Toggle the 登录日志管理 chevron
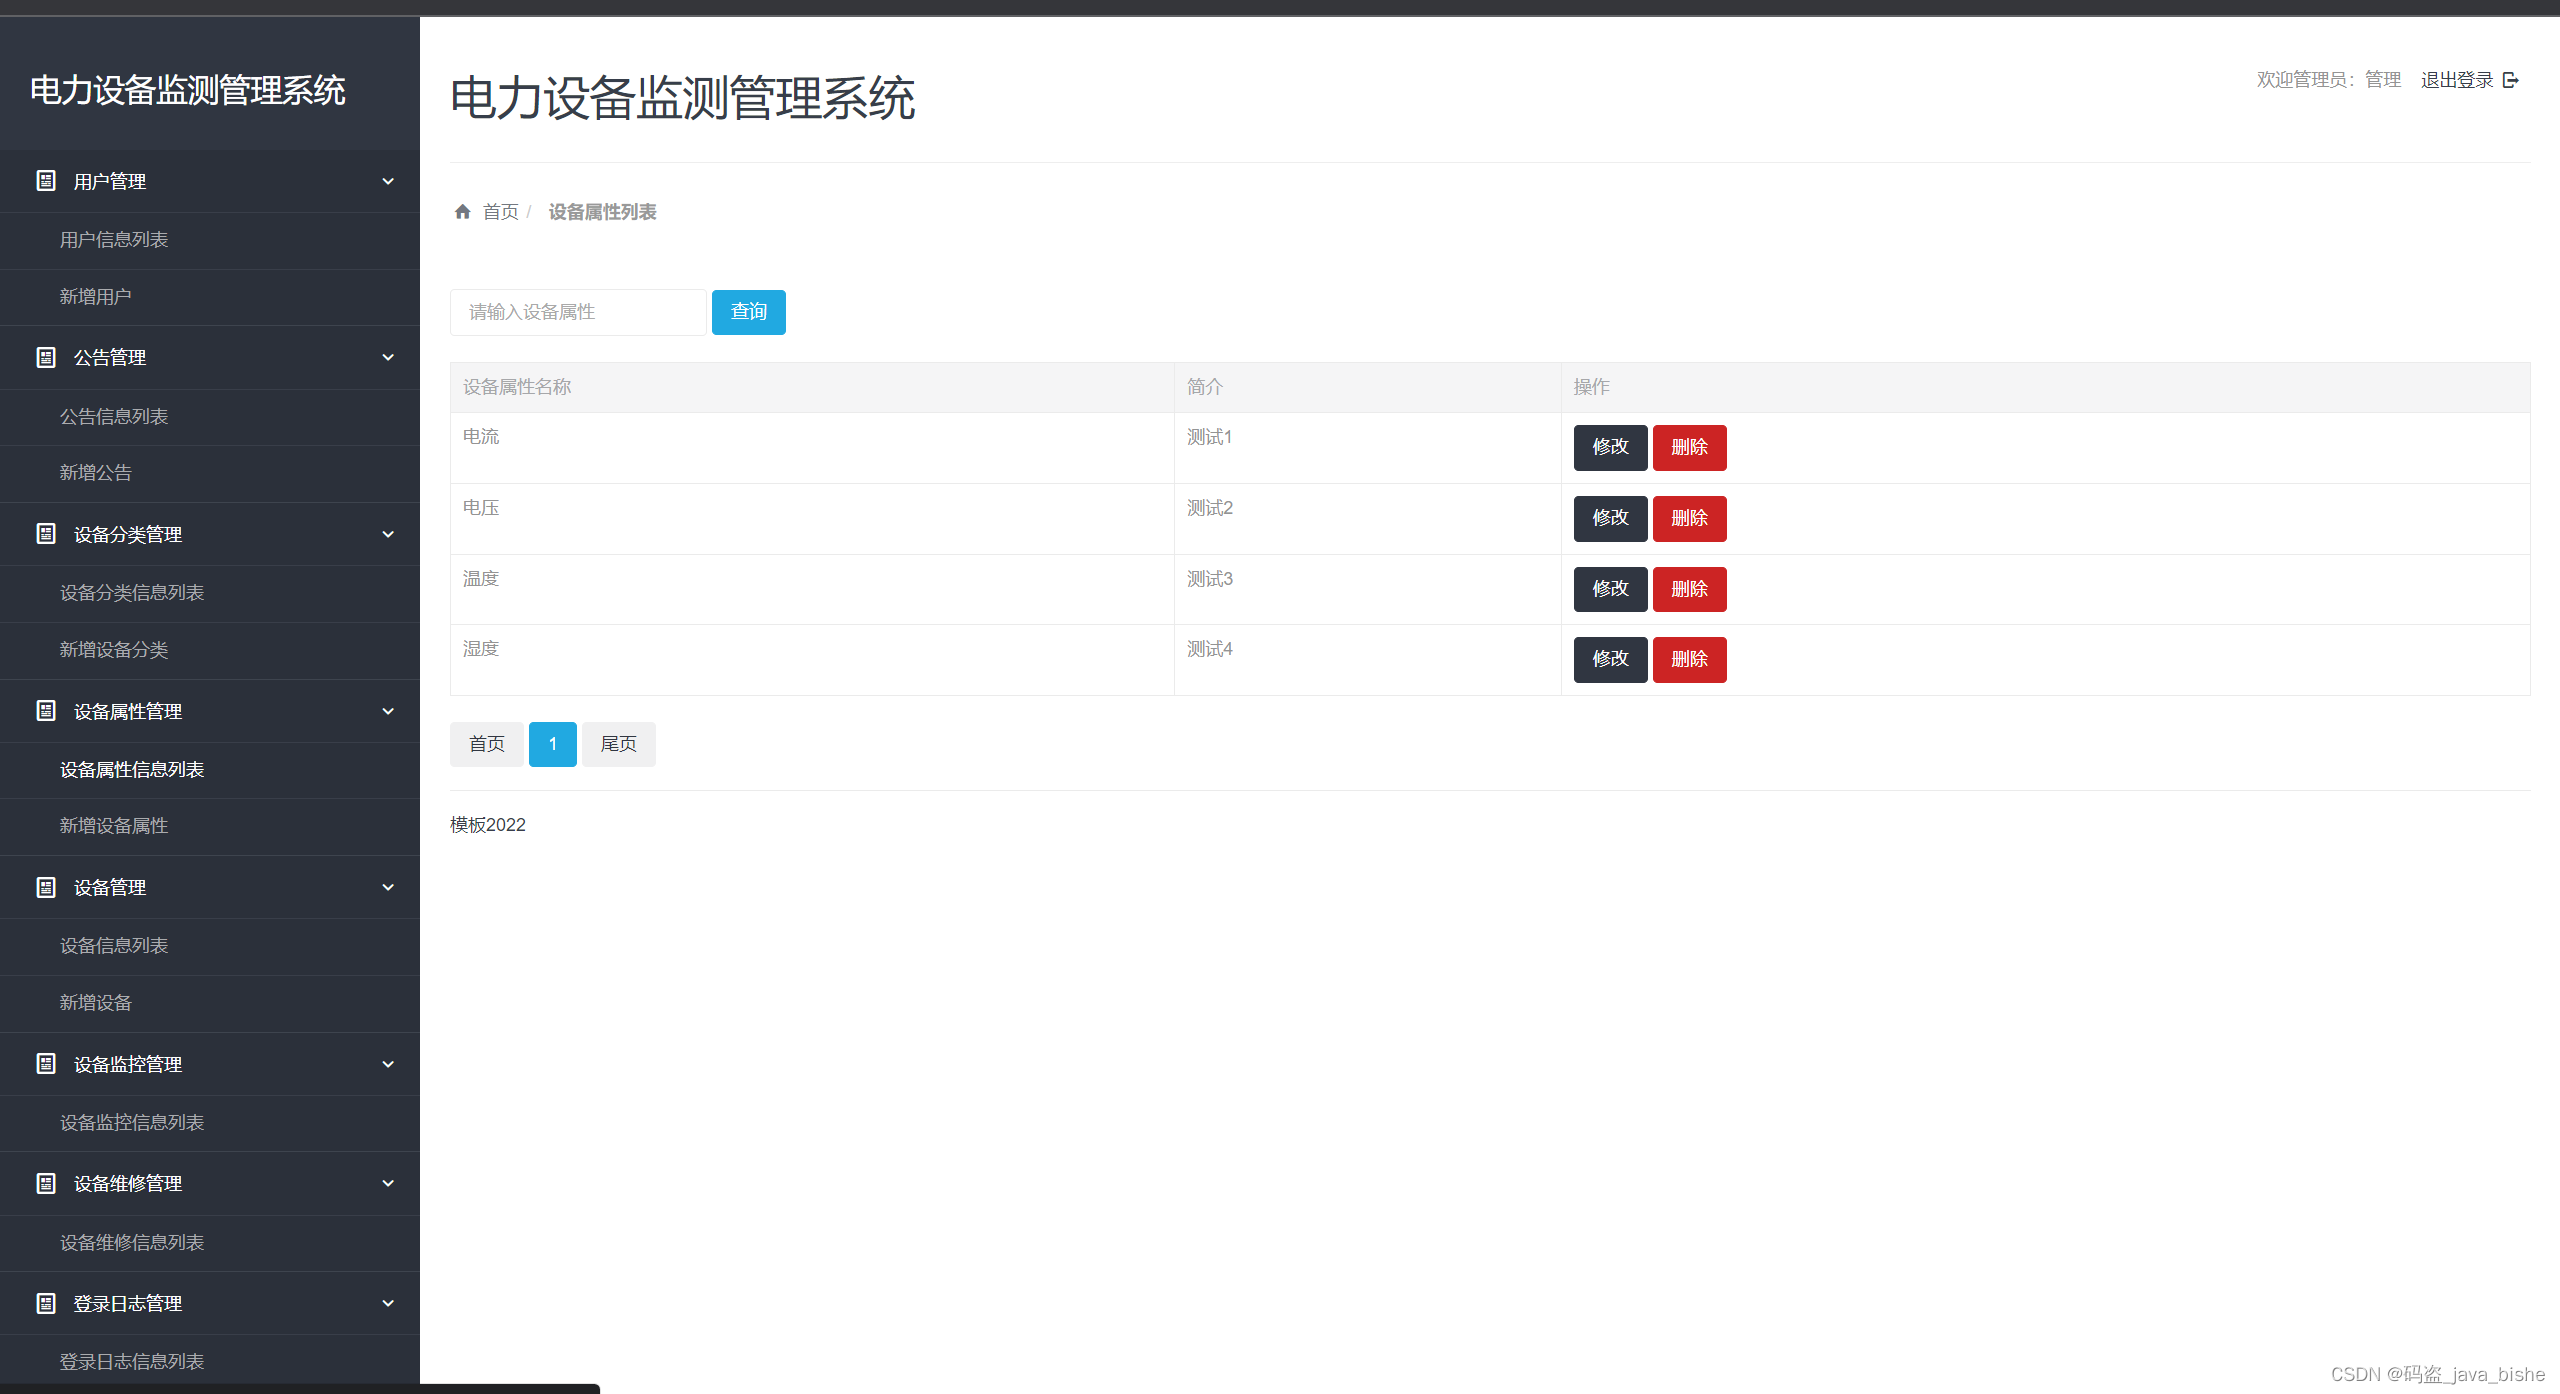 [x=388, y=1303]
